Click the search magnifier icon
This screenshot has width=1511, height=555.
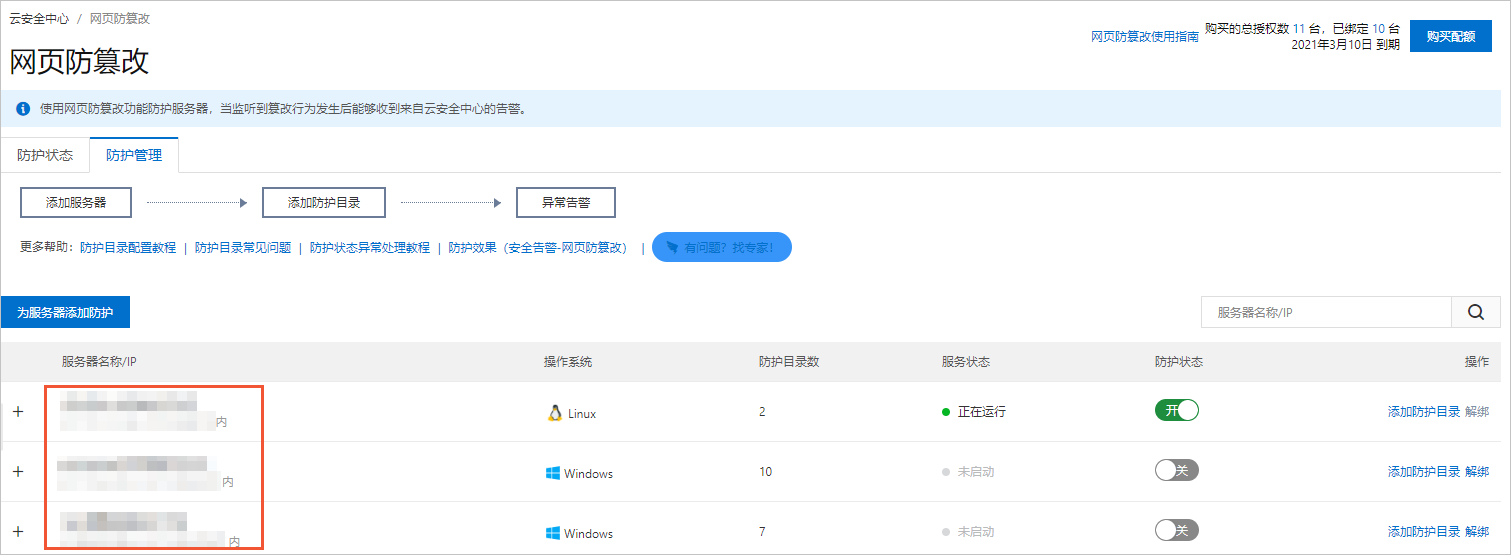pyautogui.click(x=1476, y=312)
